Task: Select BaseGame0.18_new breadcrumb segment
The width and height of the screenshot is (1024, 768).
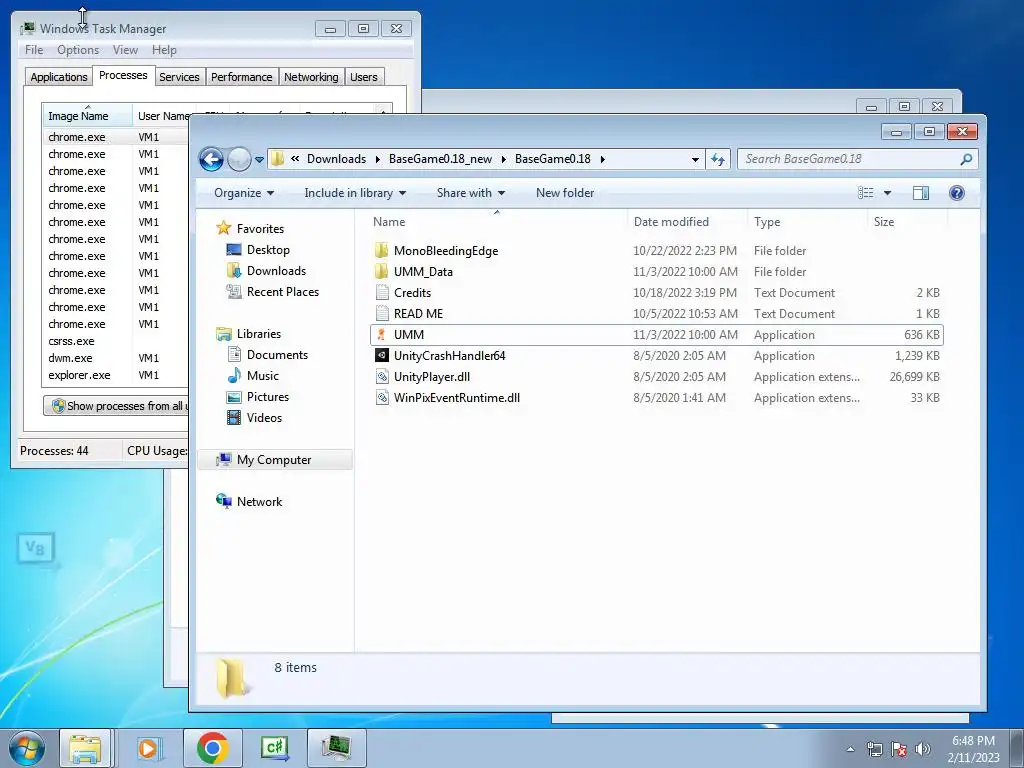Action: point(440,159)
